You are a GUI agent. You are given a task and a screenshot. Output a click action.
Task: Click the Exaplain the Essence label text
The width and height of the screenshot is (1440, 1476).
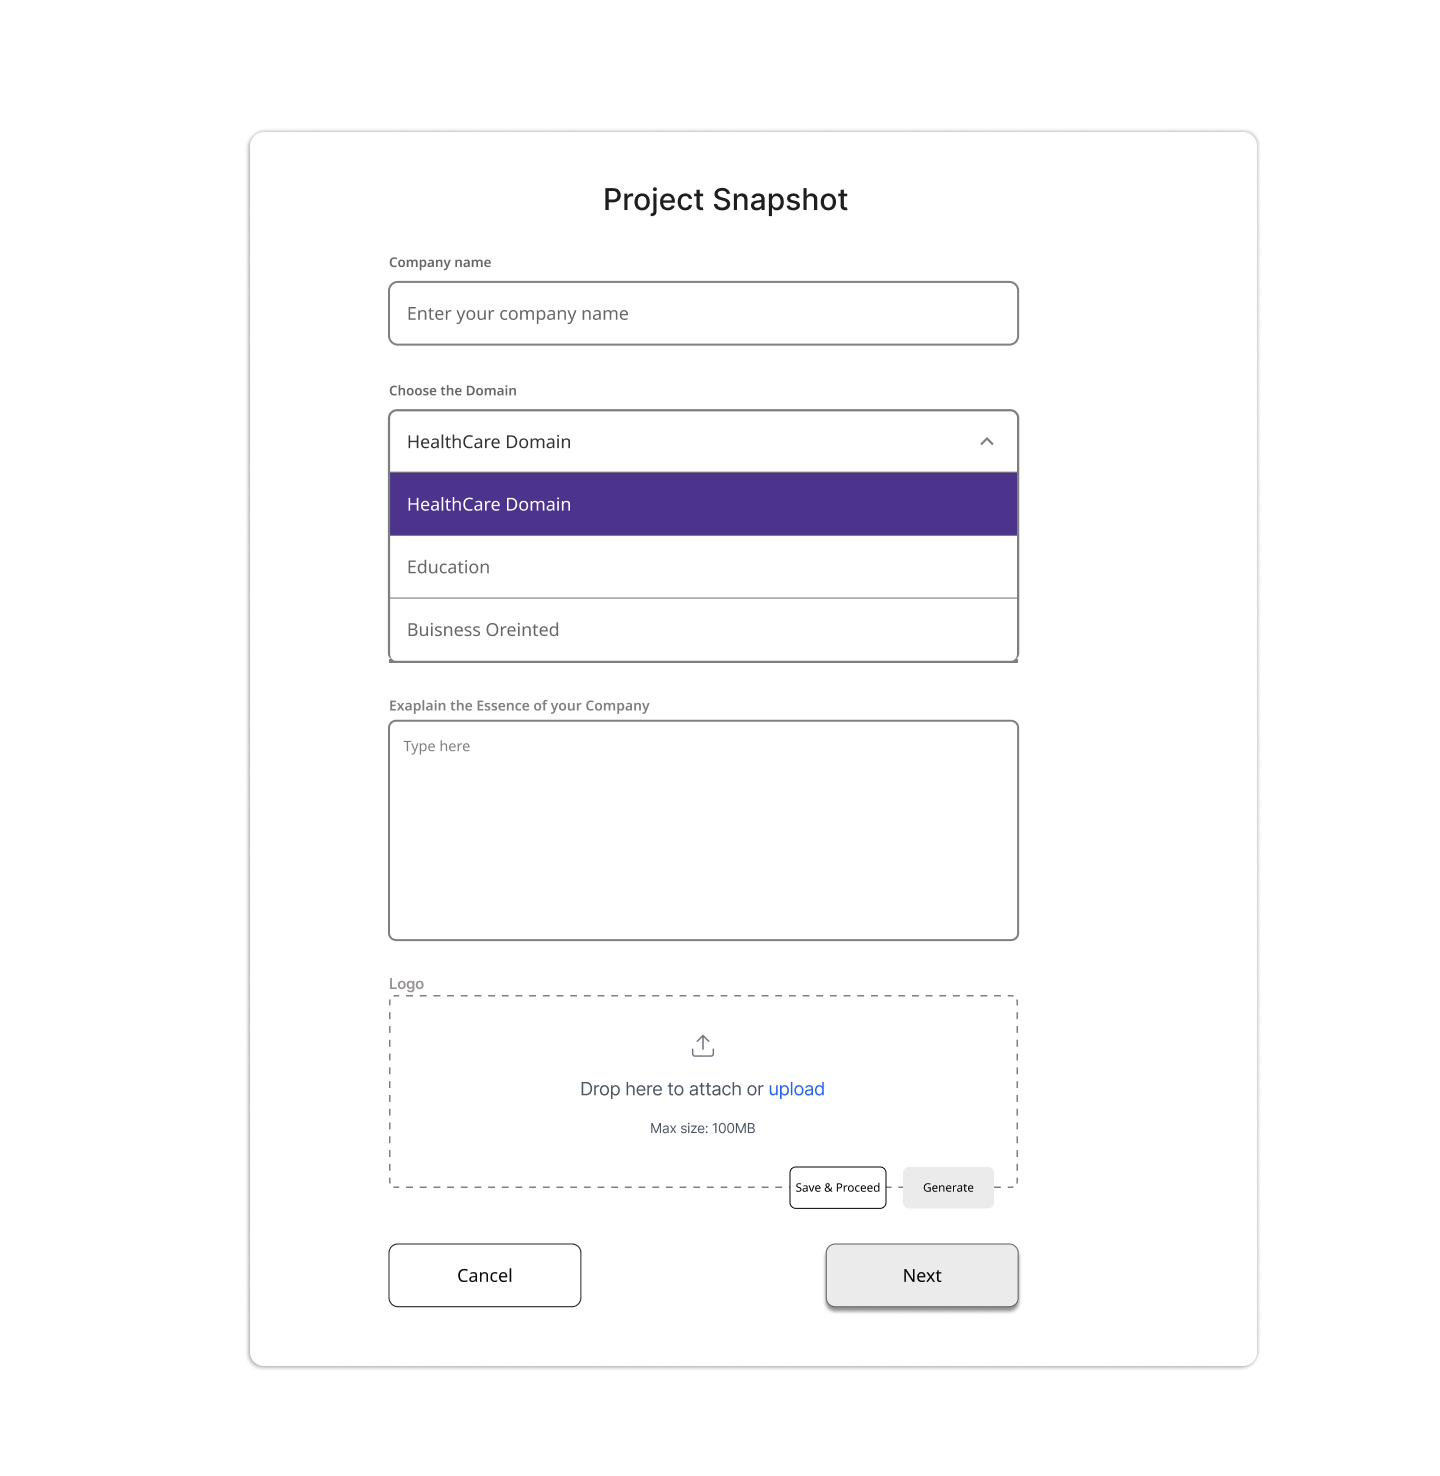(x=519, y=706)
